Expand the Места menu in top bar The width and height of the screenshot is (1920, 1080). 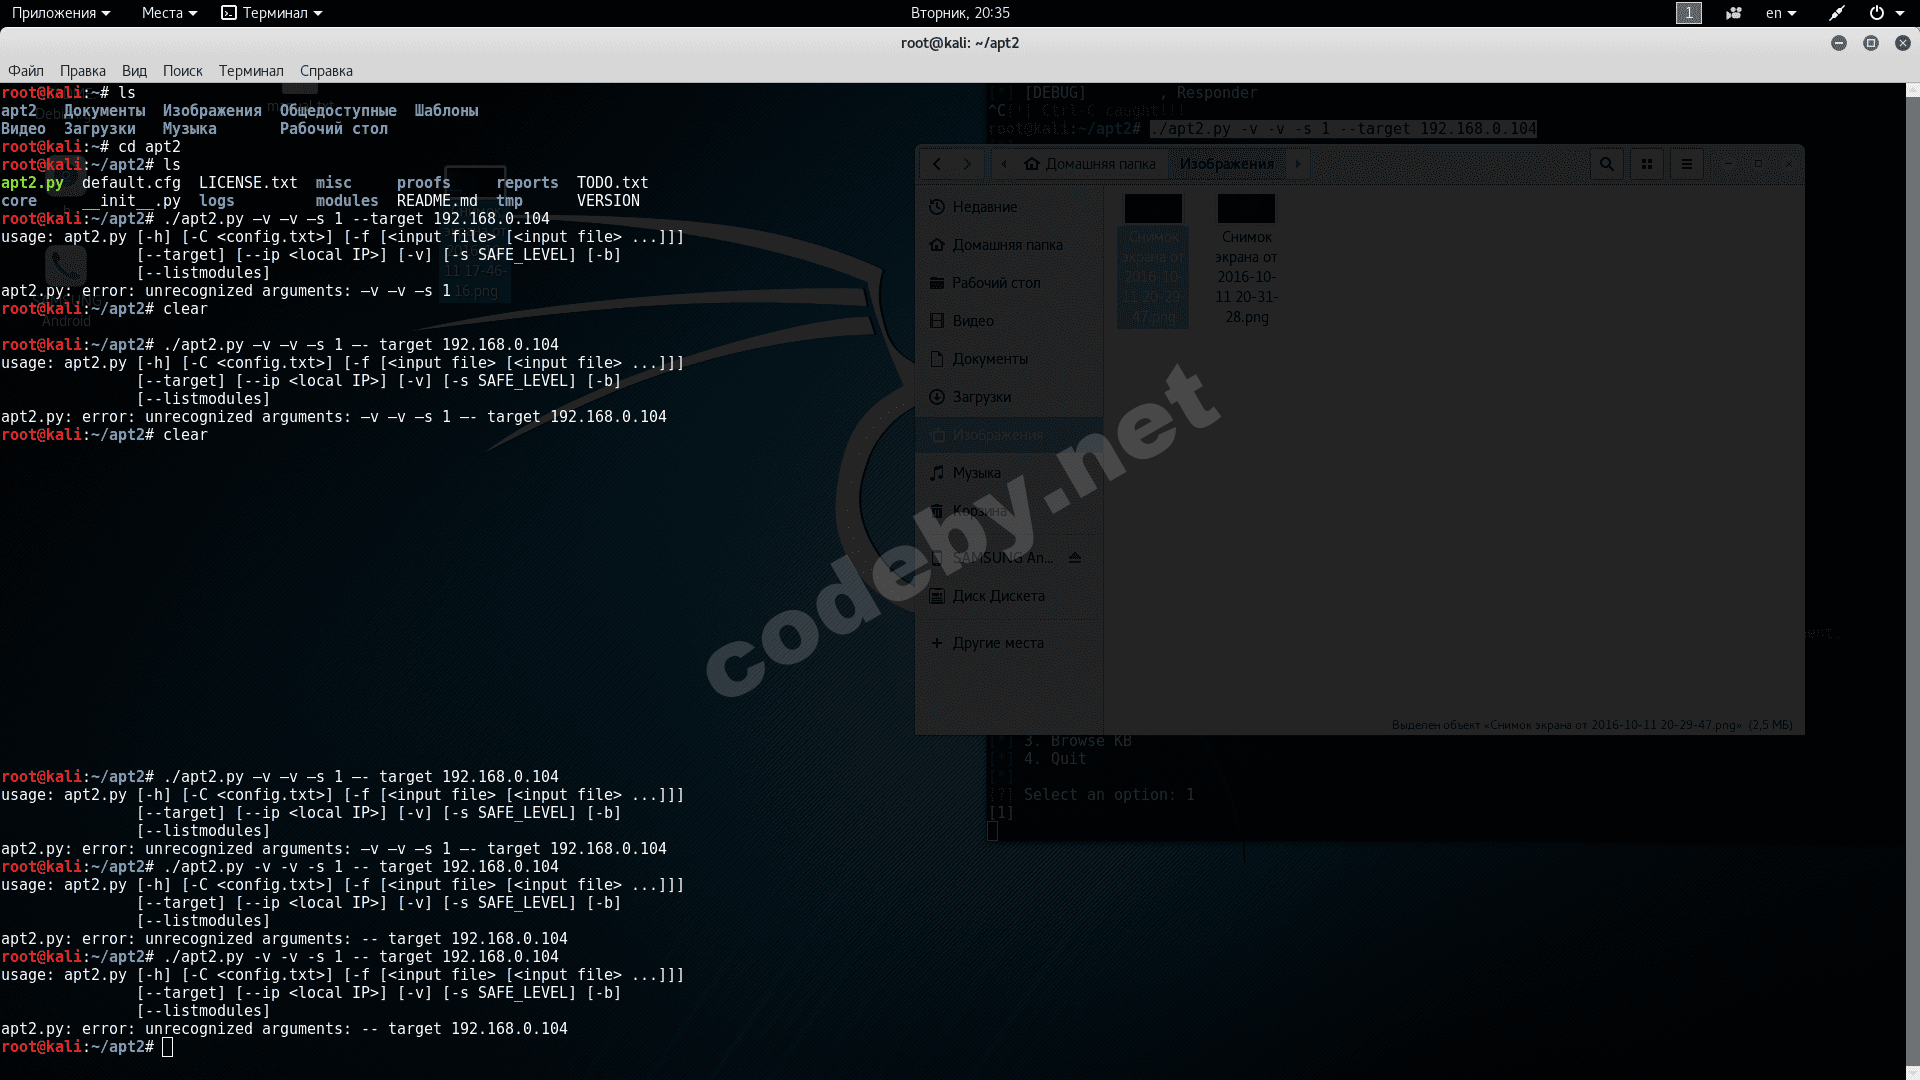(x=168, y=13)
